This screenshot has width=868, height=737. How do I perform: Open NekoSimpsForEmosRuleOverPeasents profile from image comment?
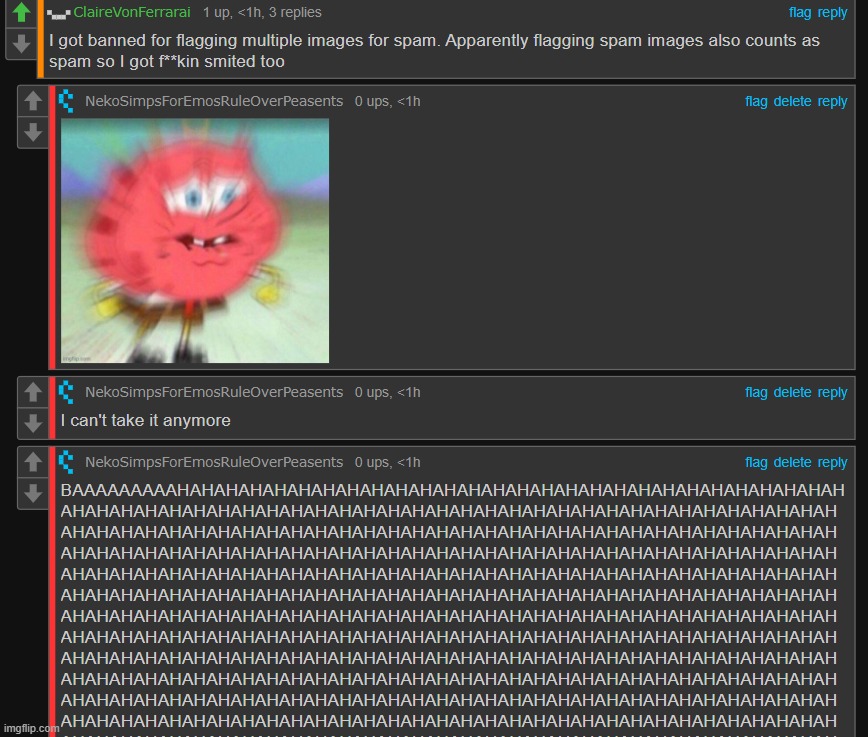click(214, 101)
